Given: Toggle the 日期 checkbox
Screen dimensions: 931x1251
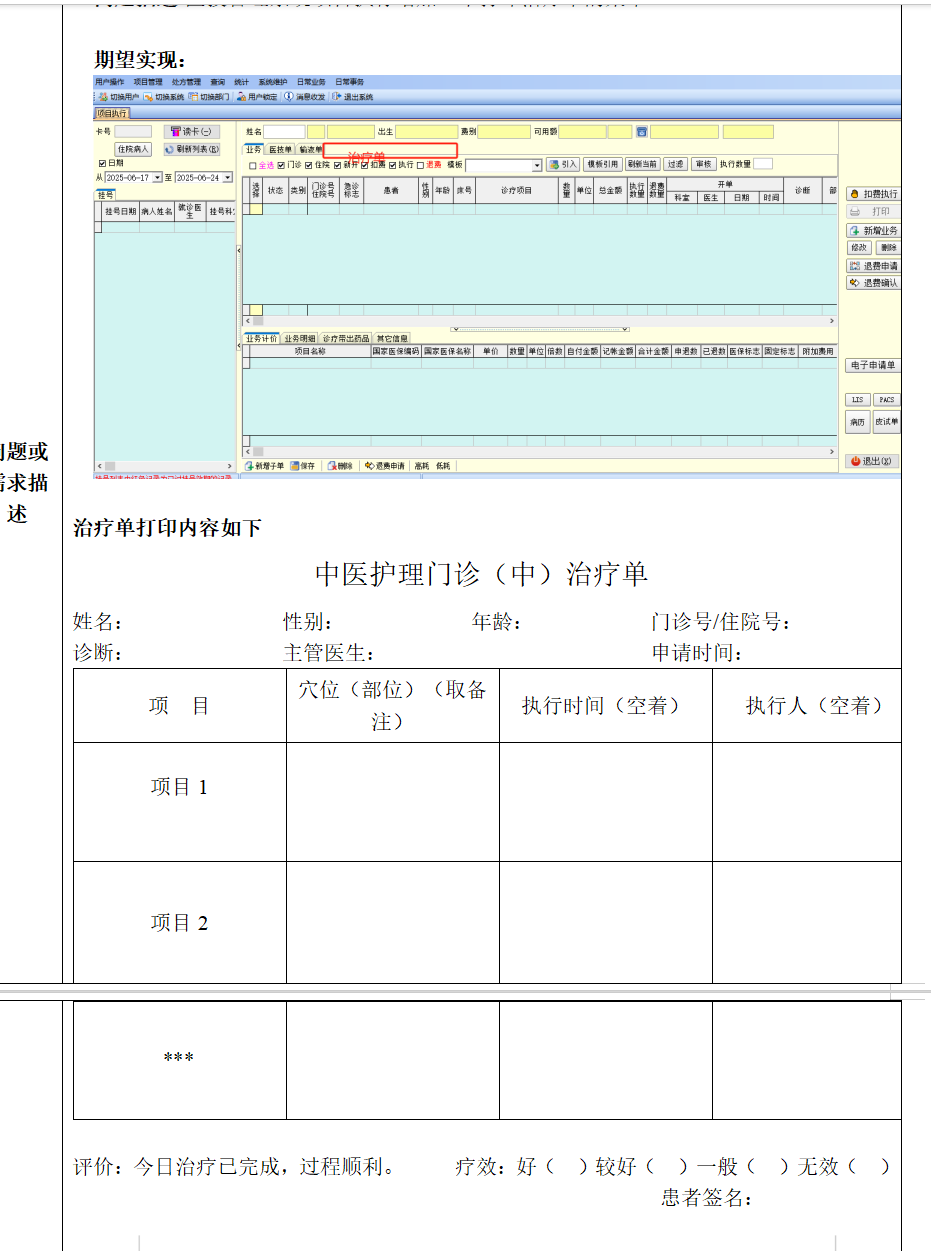Looking at the screenshot, I should coord(101,163).
